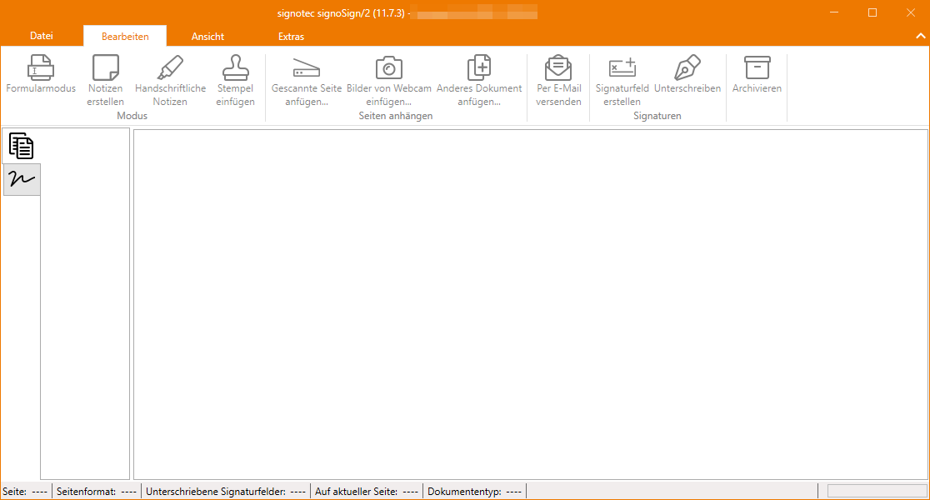Screen dimensions: 930x500
Task: Switch to the signatures sidebar tab
Action: 21,179
